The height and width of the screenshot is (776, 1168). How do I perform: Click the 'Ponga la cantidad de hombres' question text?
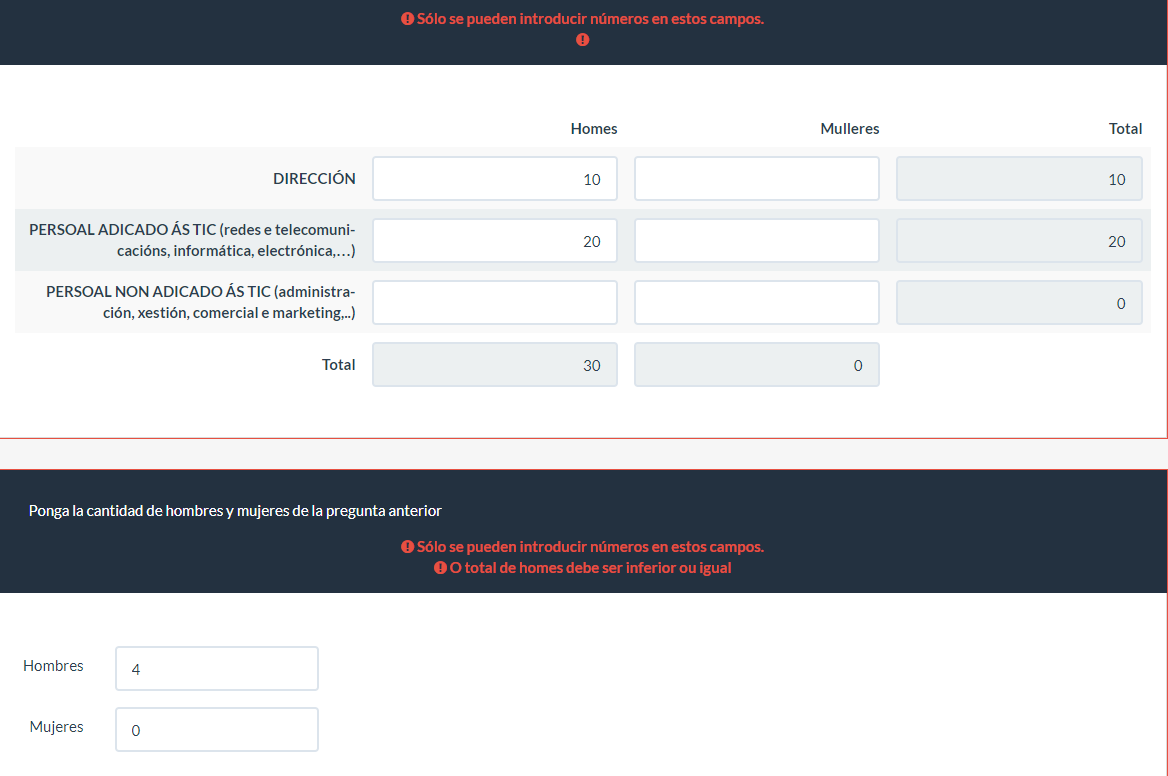pos(235,511)
